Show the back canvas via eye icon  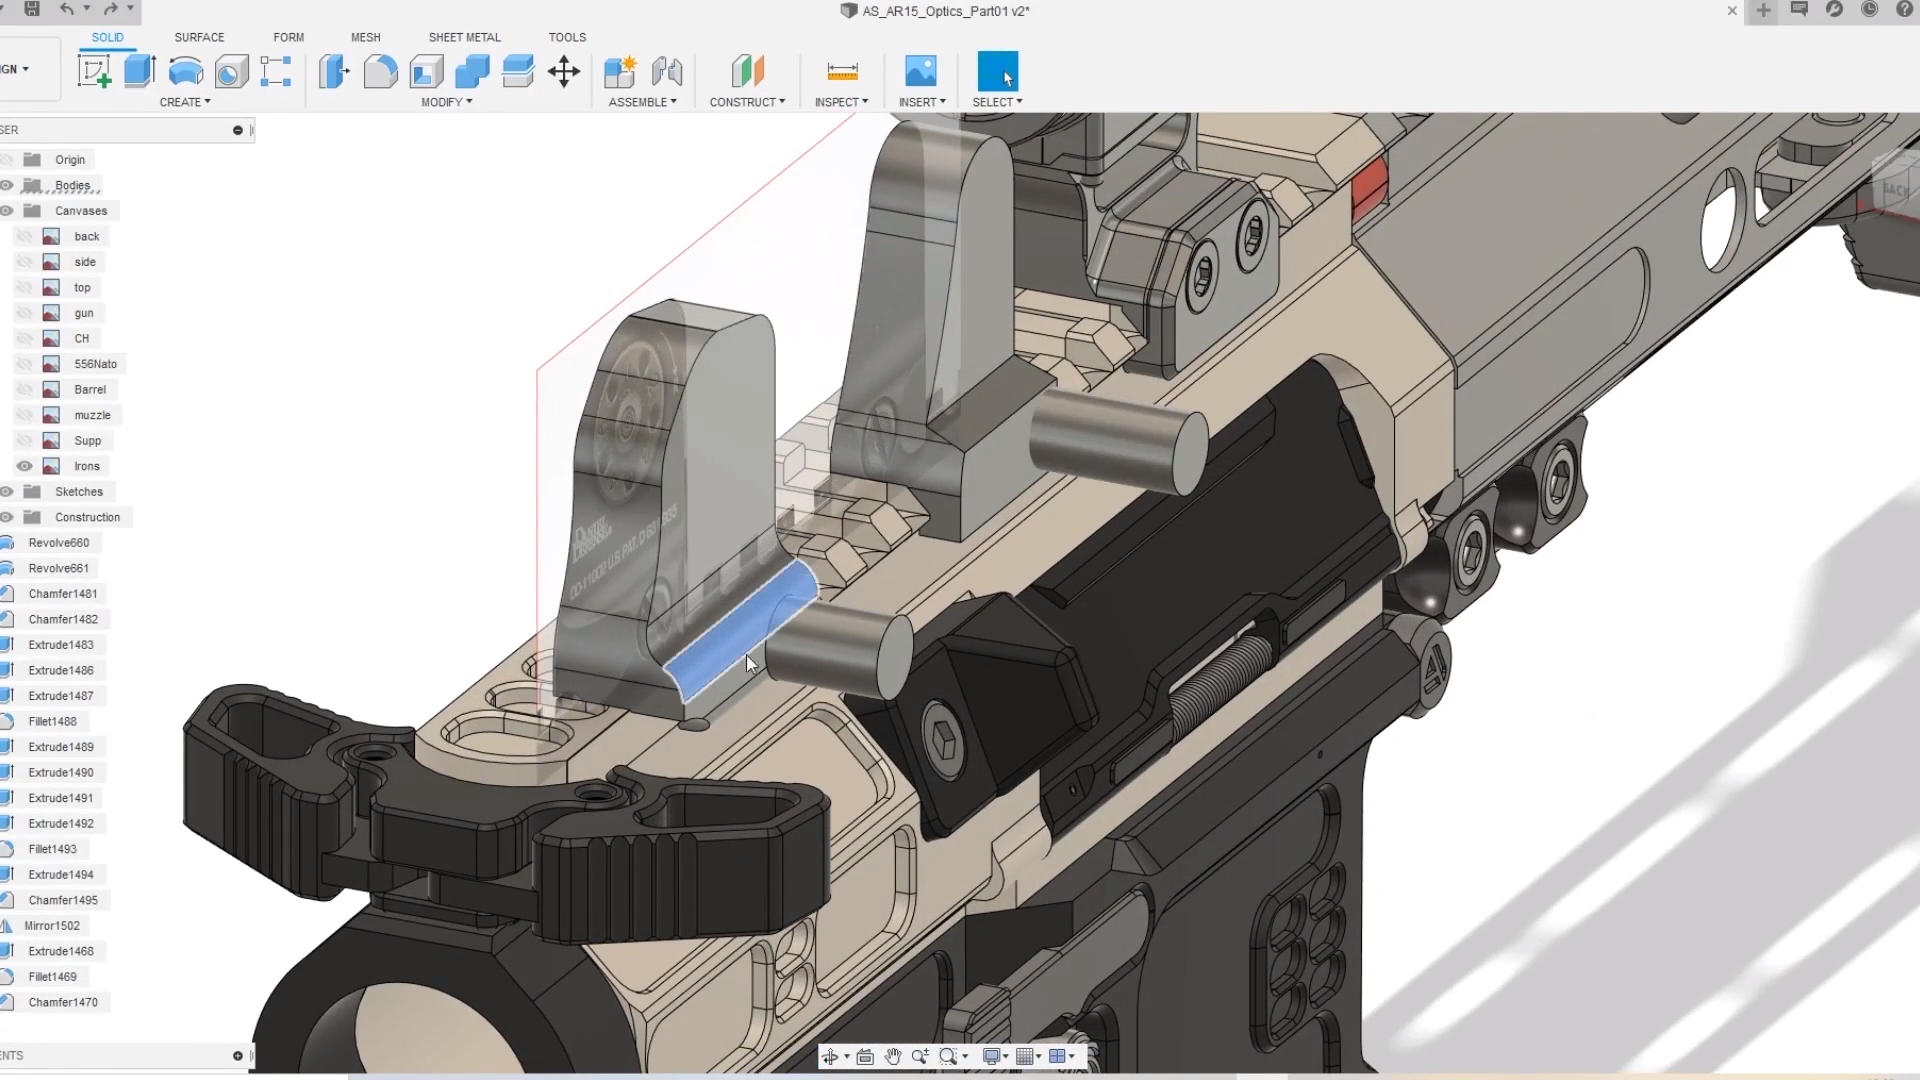point(25,237)
